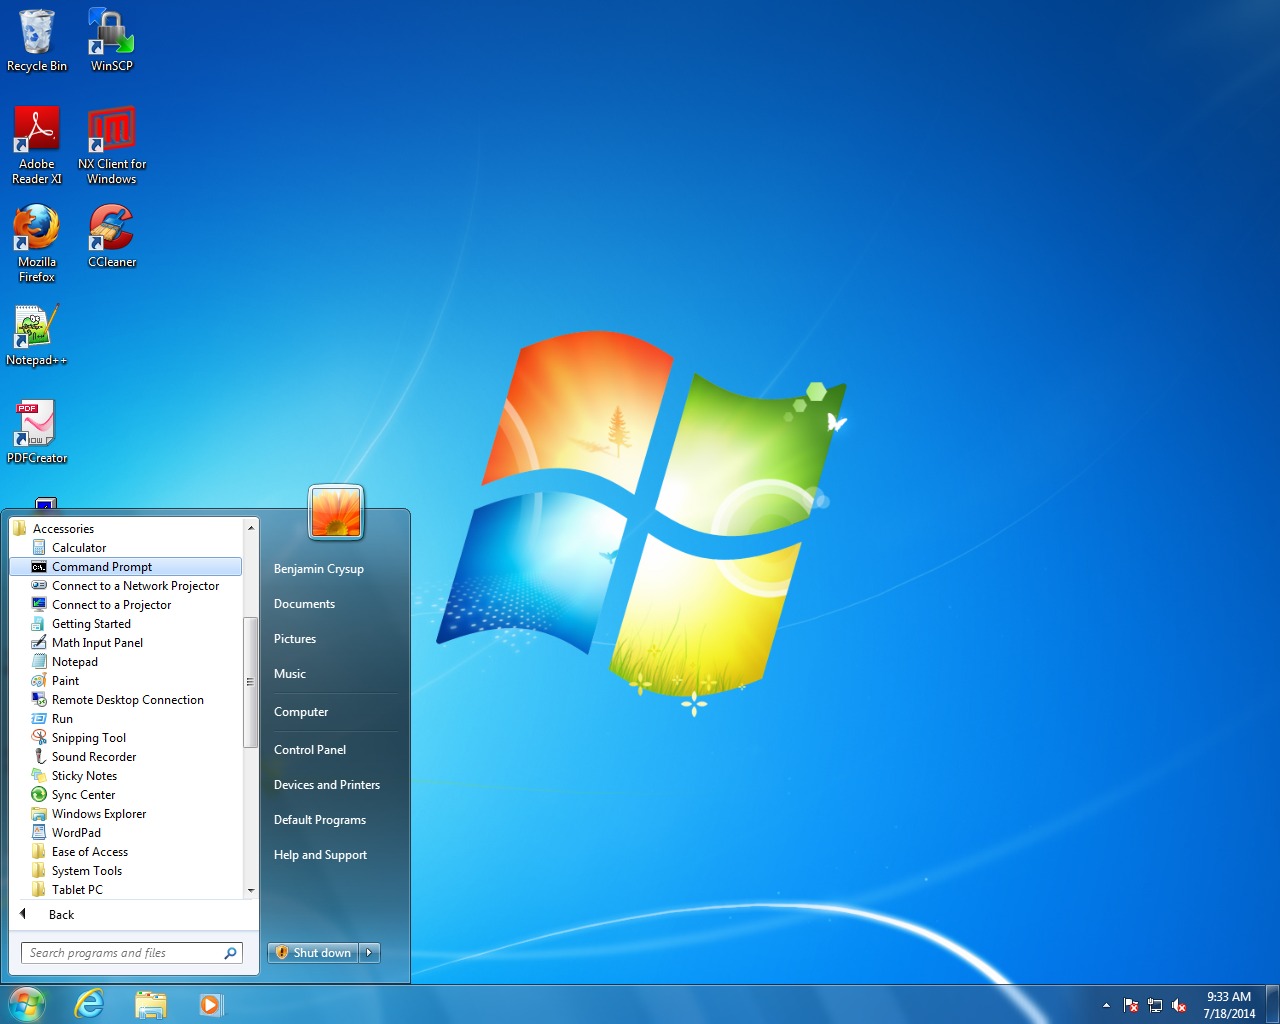The width and height of the screenshot is (1280, 1024).
Task: Click the network tray icon
Action: pos(1155,1005)
